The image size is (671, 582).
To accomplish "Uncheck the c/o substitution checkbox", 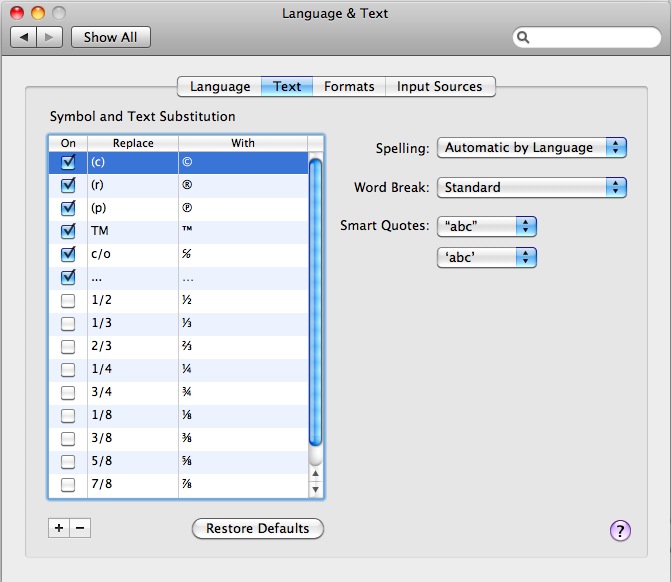I will pyautogui.click(x=68, y=254).
